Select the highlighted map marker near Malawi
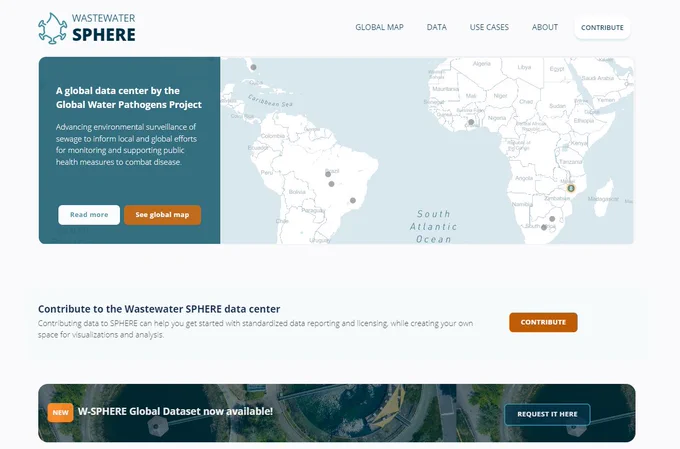This screenshot has height=449, width=680. (x=571, y=188)
